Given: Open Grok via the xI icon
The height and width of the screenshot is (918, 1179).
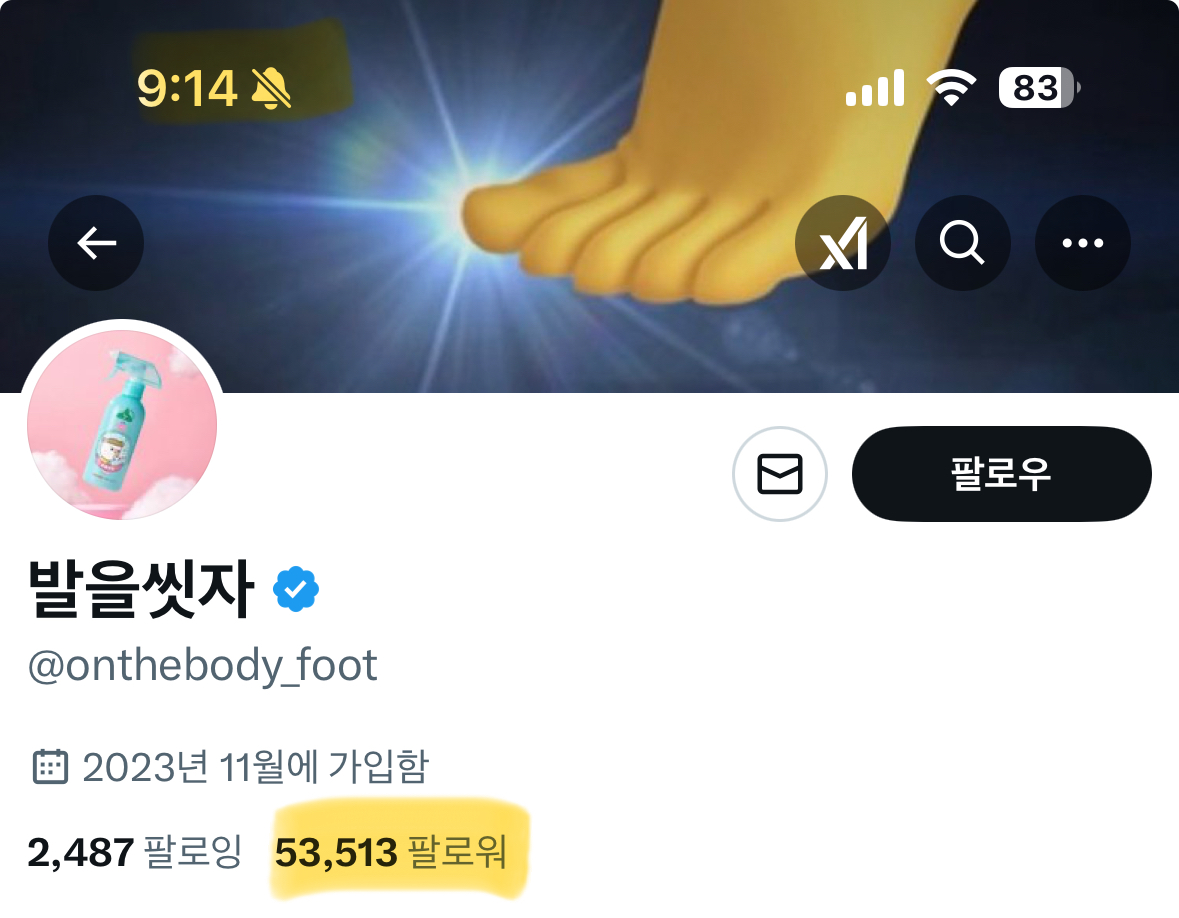Looking at the screenshot, I should pos(843,243).
